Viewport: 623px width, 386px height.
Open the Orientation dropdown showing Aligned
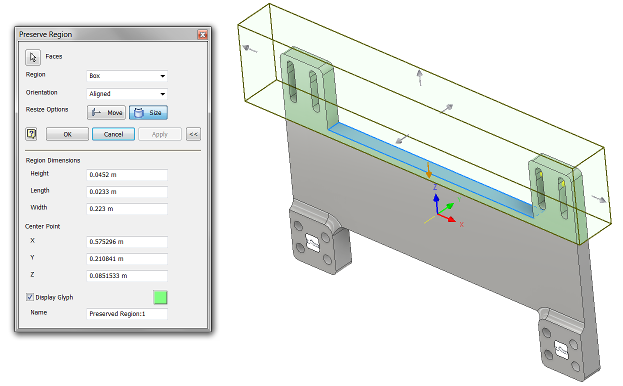pos(127,94)
